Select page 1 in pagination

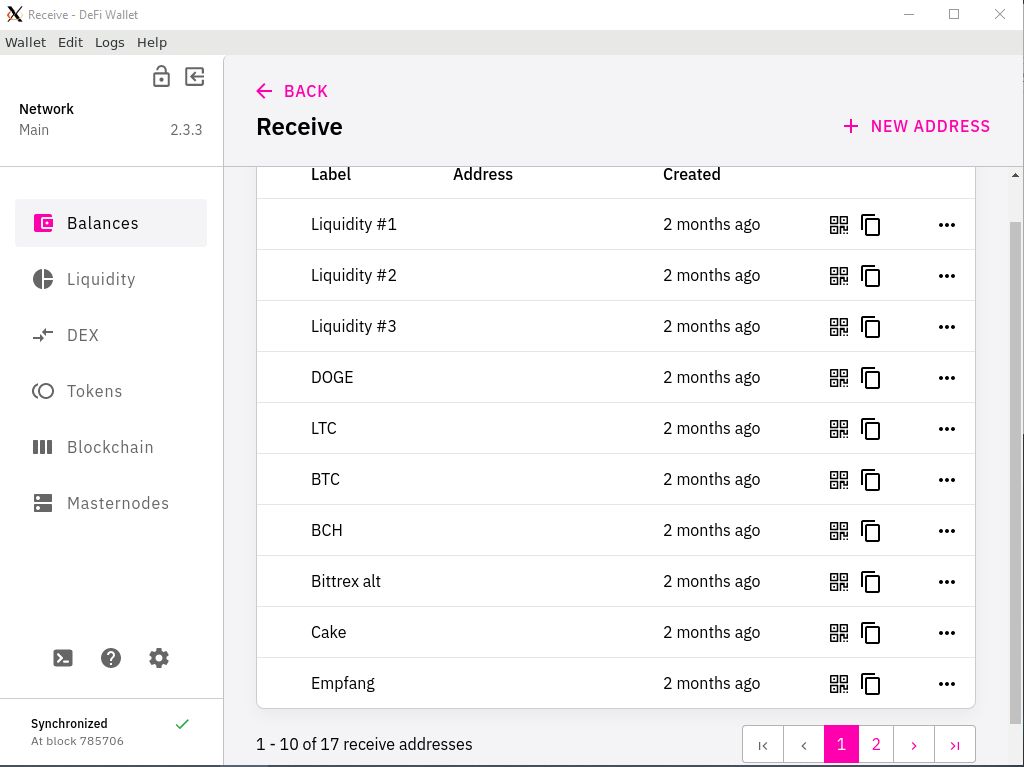(841, 744)
